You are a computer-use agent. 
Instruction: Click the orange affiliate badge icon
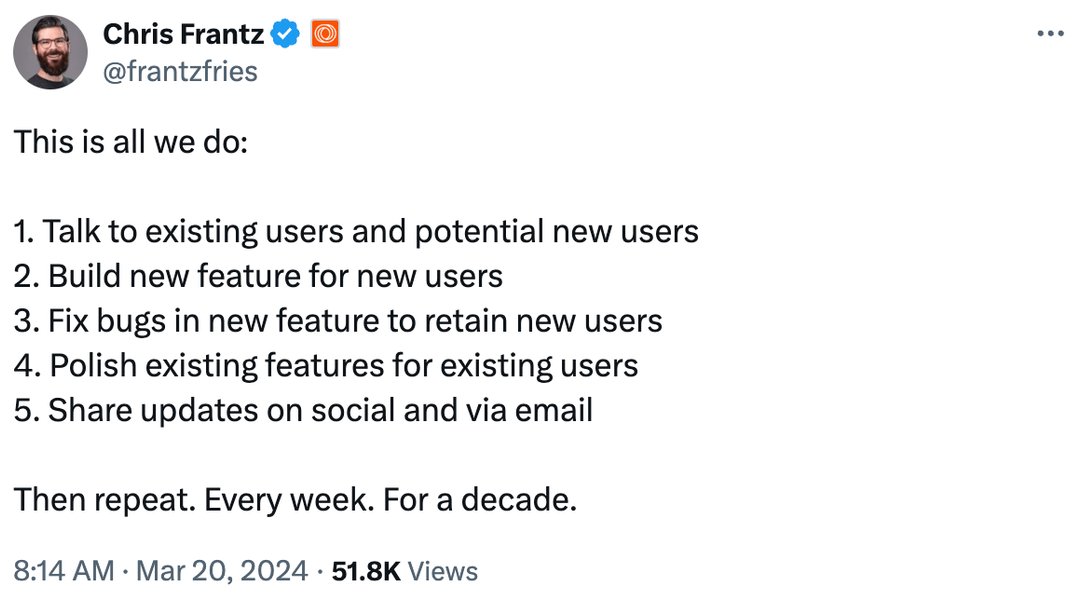click(x=325, y=33)
